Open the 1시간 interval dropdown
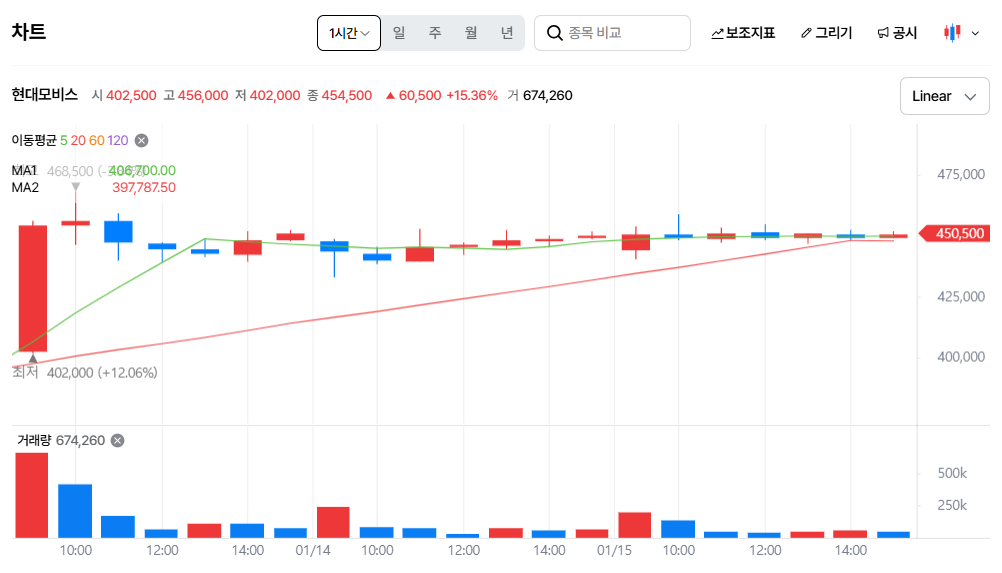1002x573 pixels. pos(349,33)
